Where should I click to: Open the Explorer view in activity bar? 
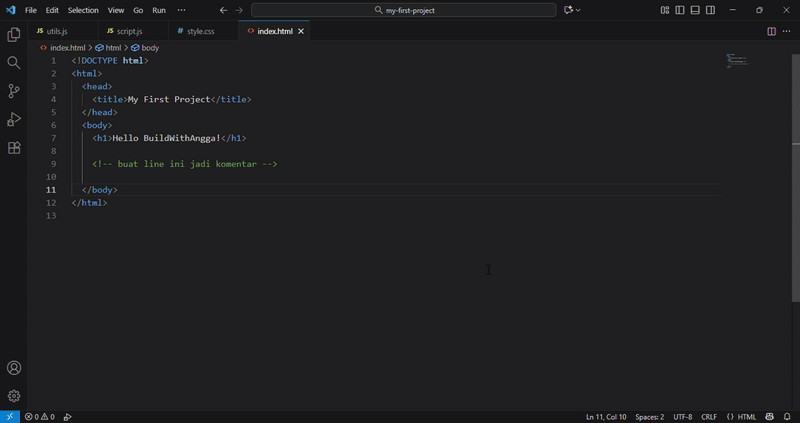point(14,35)
